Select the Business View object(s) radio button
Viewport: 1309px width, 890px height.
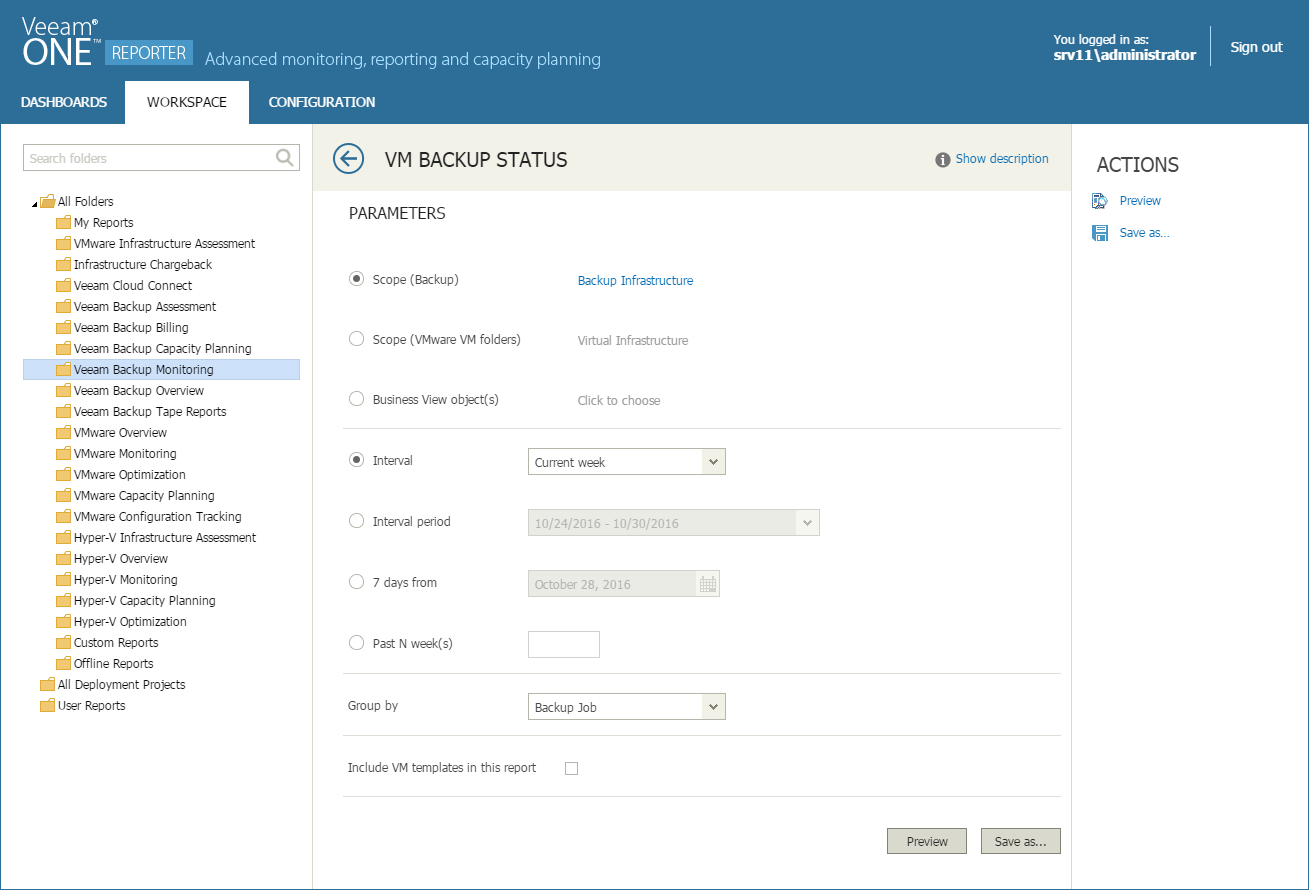pyautogui.click(x=356, y=399)
